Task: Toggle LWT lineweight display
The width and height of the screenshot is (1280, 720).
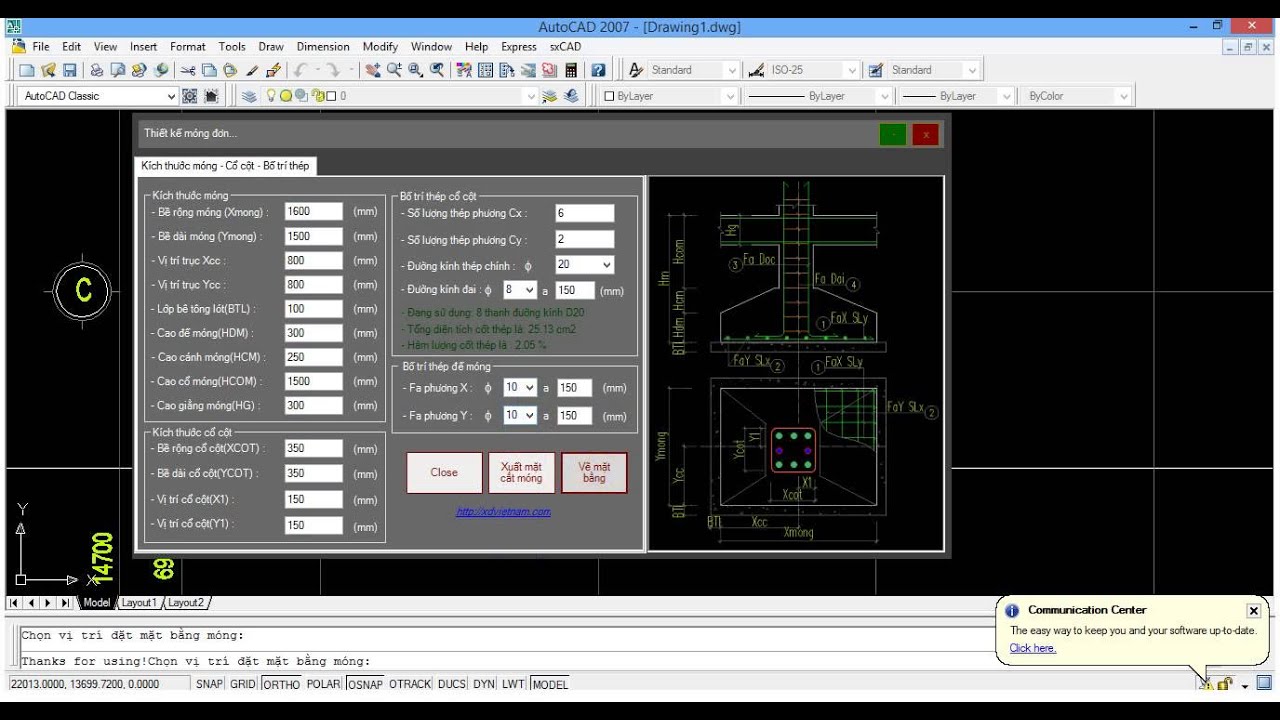Action: (513, 684)
